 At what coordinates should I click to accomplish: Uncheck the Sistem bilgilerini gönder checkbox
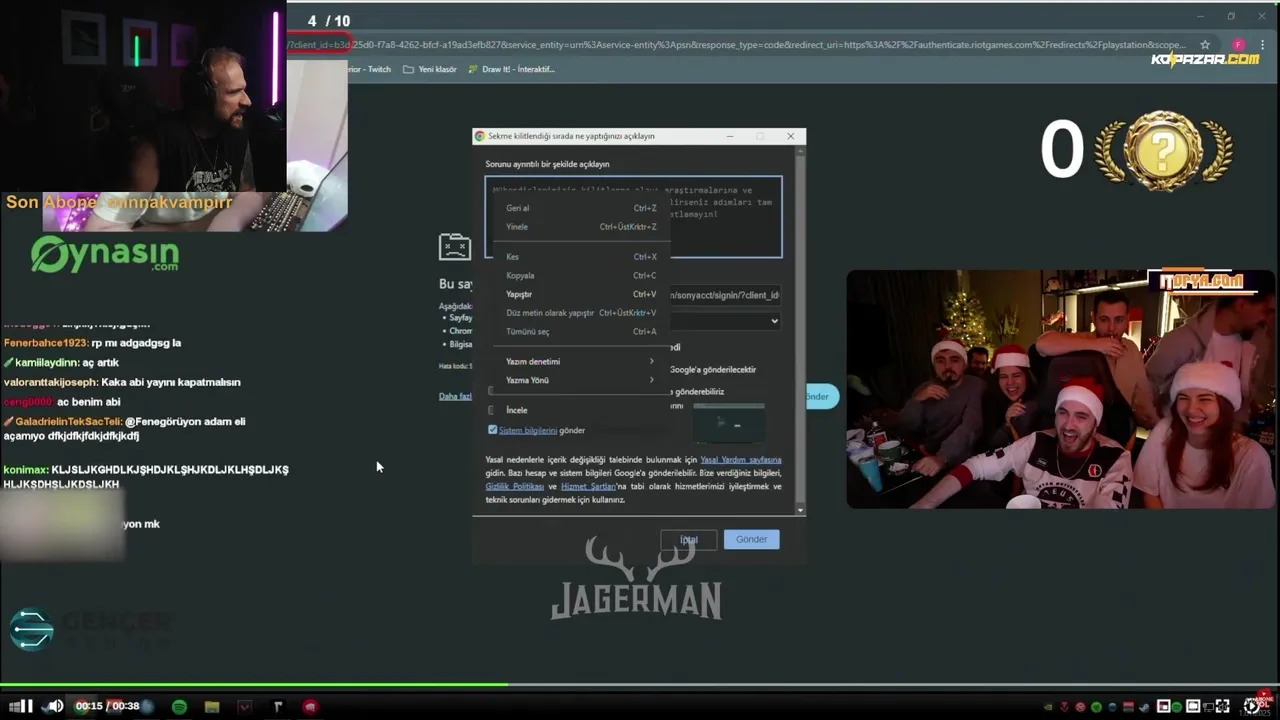pyautogui.click(x=492, y=430)
